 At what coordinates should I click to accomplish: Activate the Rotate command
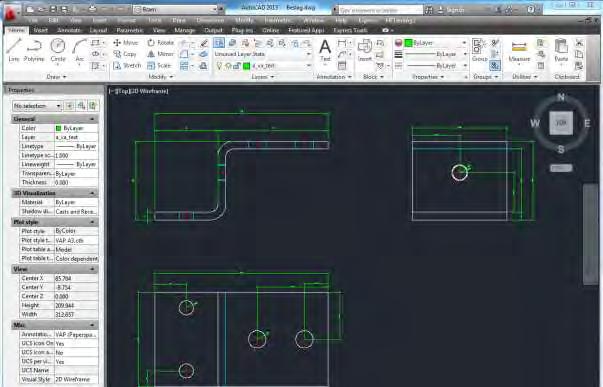click(161, 43)
